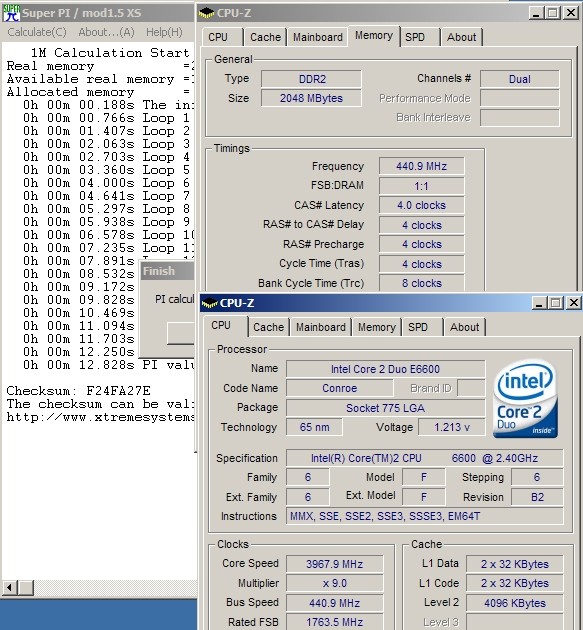Minimize the upper CPU-Z window
583x630 pixels.
(x=535, y=13)
